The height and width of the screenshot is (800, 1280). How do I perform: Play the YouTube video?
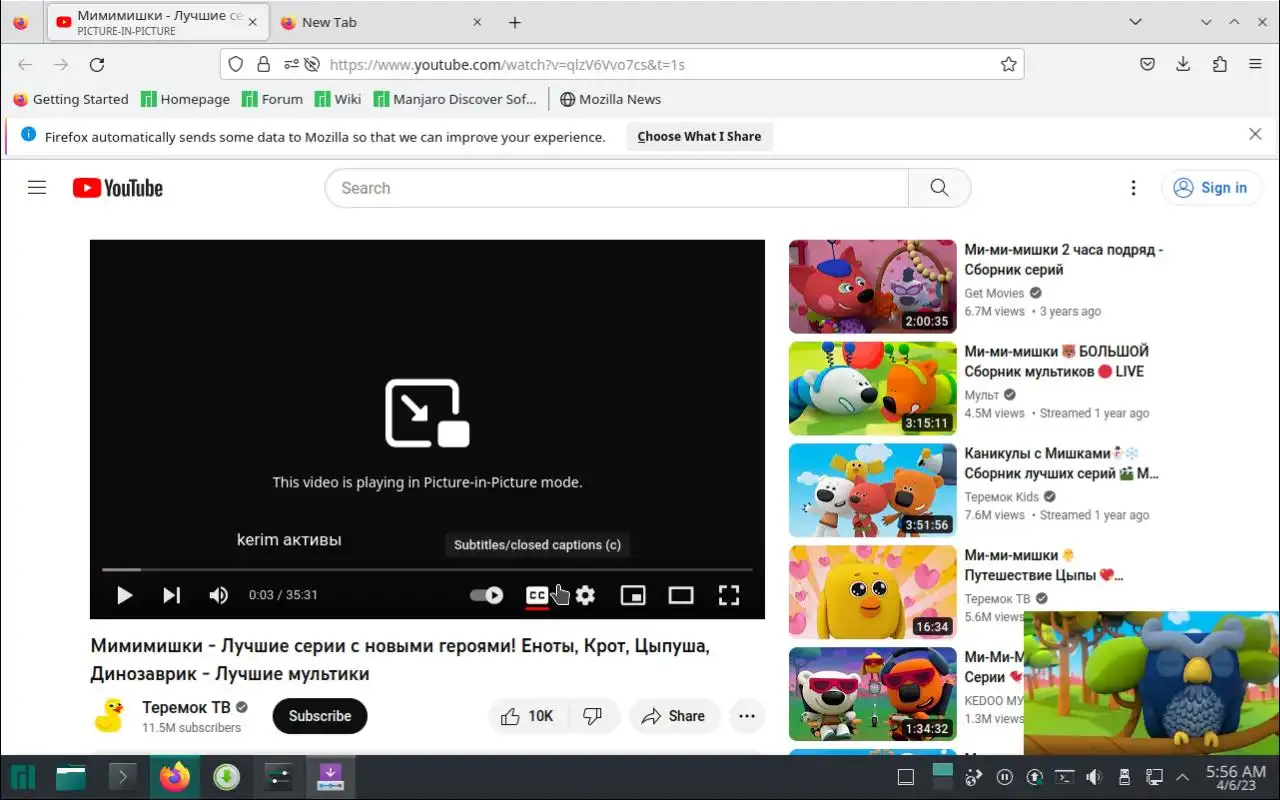tap(124, 595)
